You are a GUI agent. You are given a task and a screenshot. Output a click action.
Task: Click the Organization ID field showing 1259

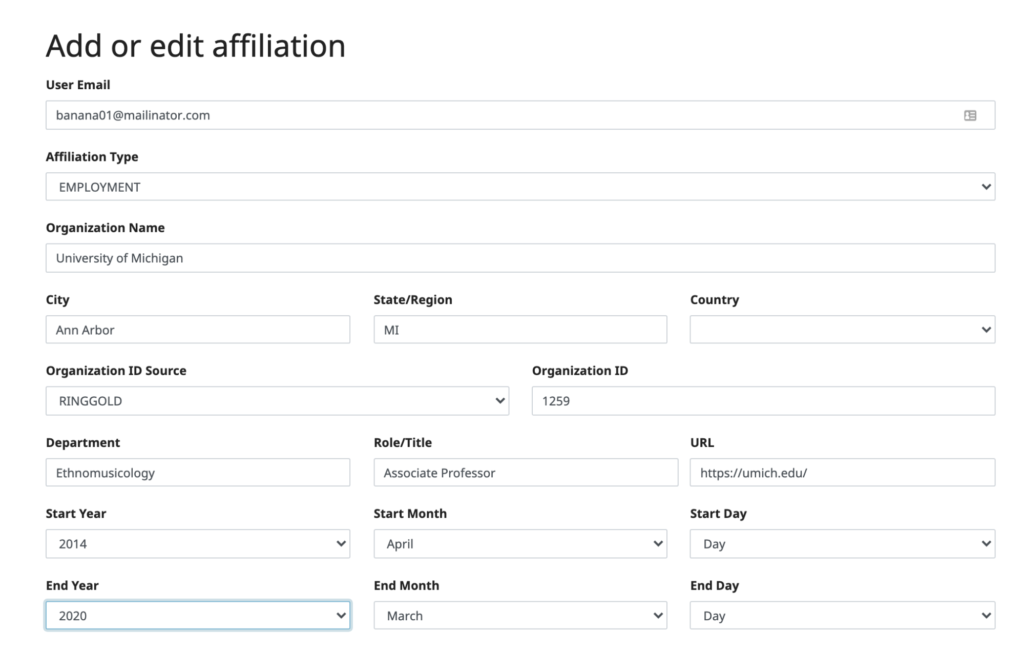[x=763, y=401]
